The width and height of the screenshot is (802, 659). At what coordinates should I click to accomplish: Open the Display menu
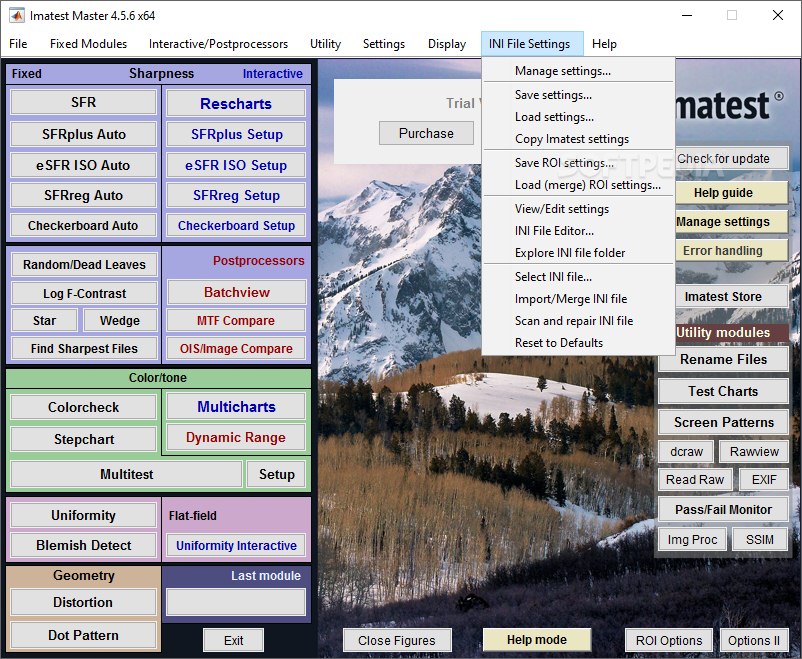[x=447, y=44]
